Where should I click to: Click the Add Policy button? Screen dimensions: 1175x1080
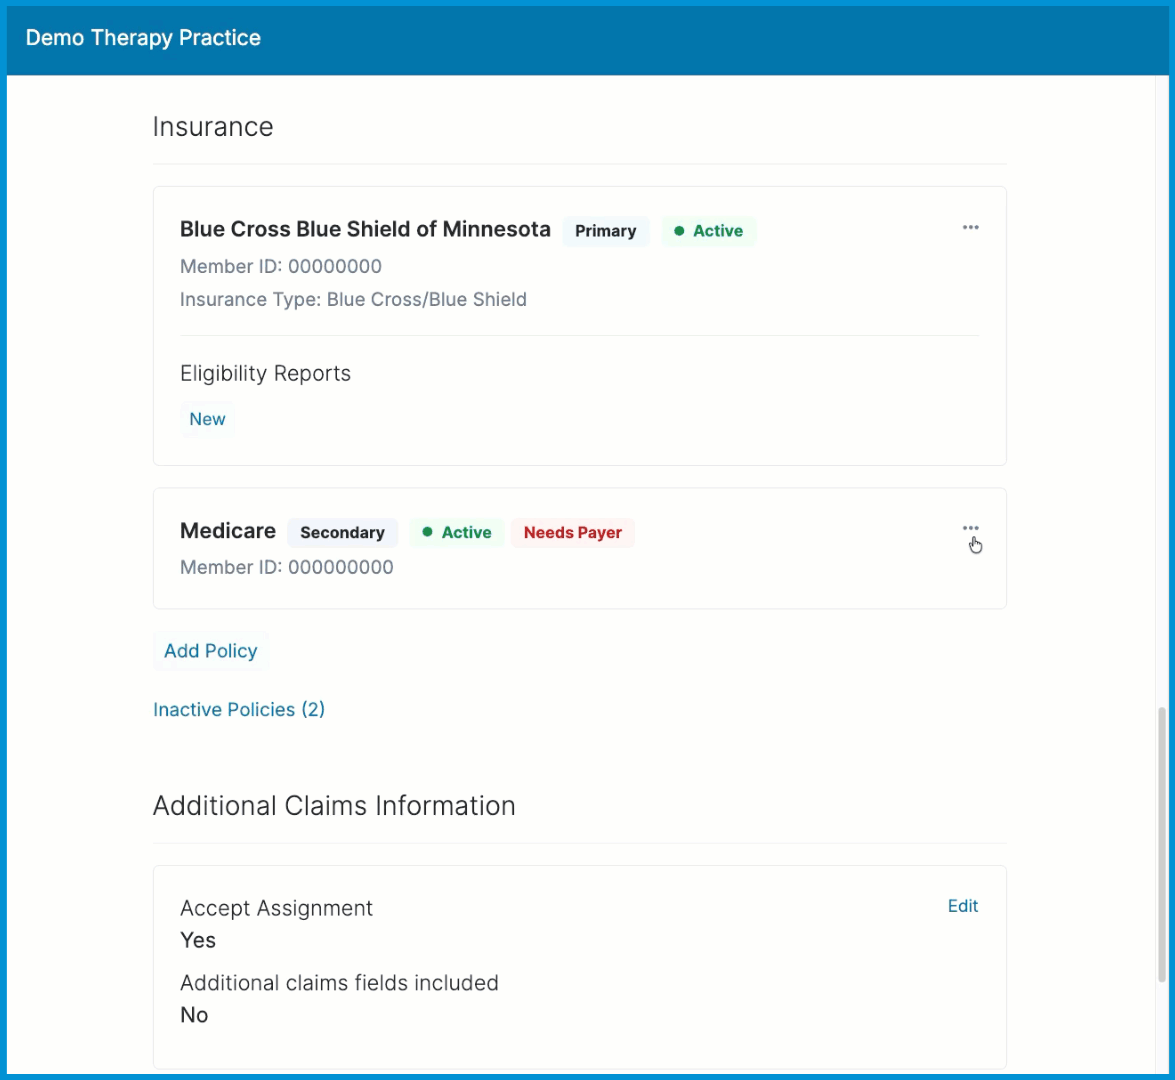point(210,650)
